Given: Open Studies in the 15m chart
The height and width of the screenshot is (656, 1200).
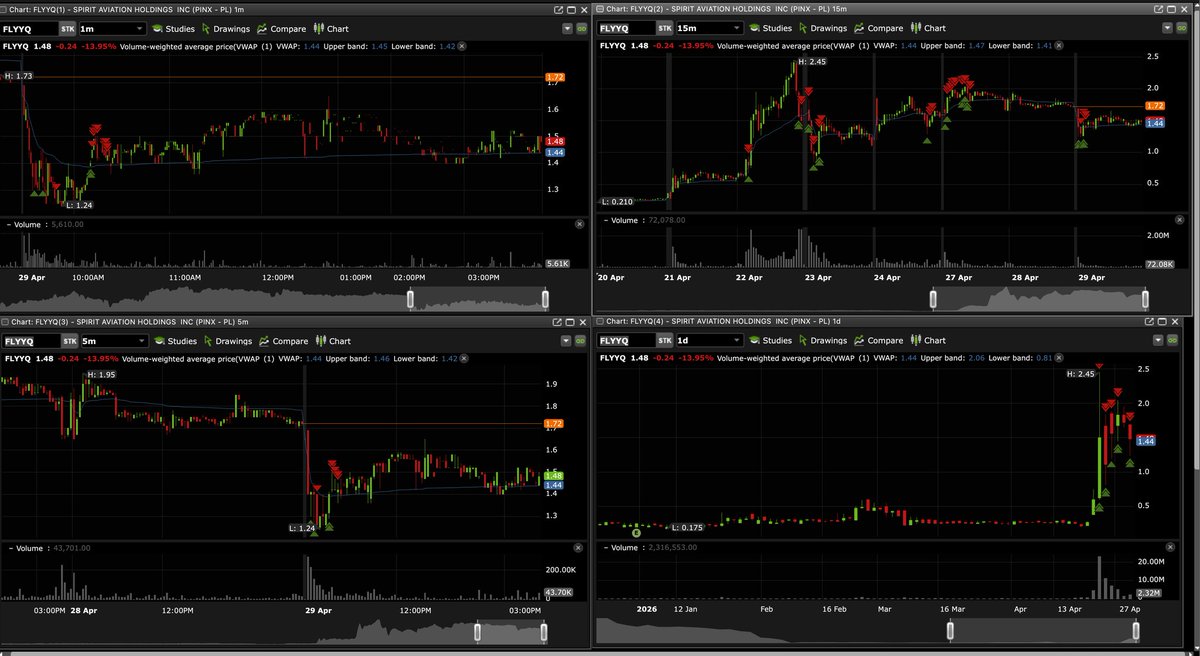Looking at the screenshot, I should (770, 28).
